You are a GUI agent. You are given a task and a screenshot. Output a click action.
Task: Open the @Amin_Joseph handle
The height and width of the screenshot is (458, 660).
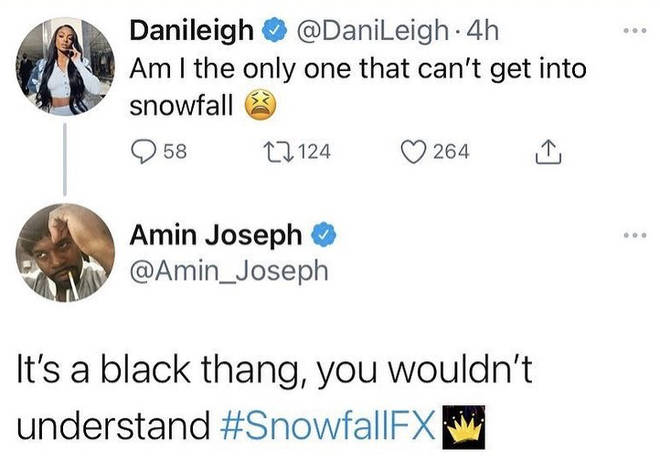pyautogui.click(x=229, y=271)
